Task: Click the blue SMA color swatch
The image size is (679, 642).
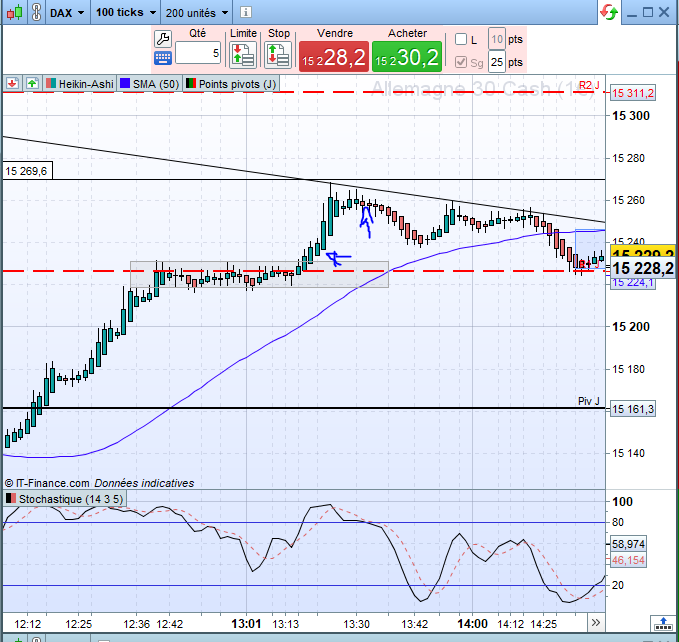Action: (x=125, y=83)
